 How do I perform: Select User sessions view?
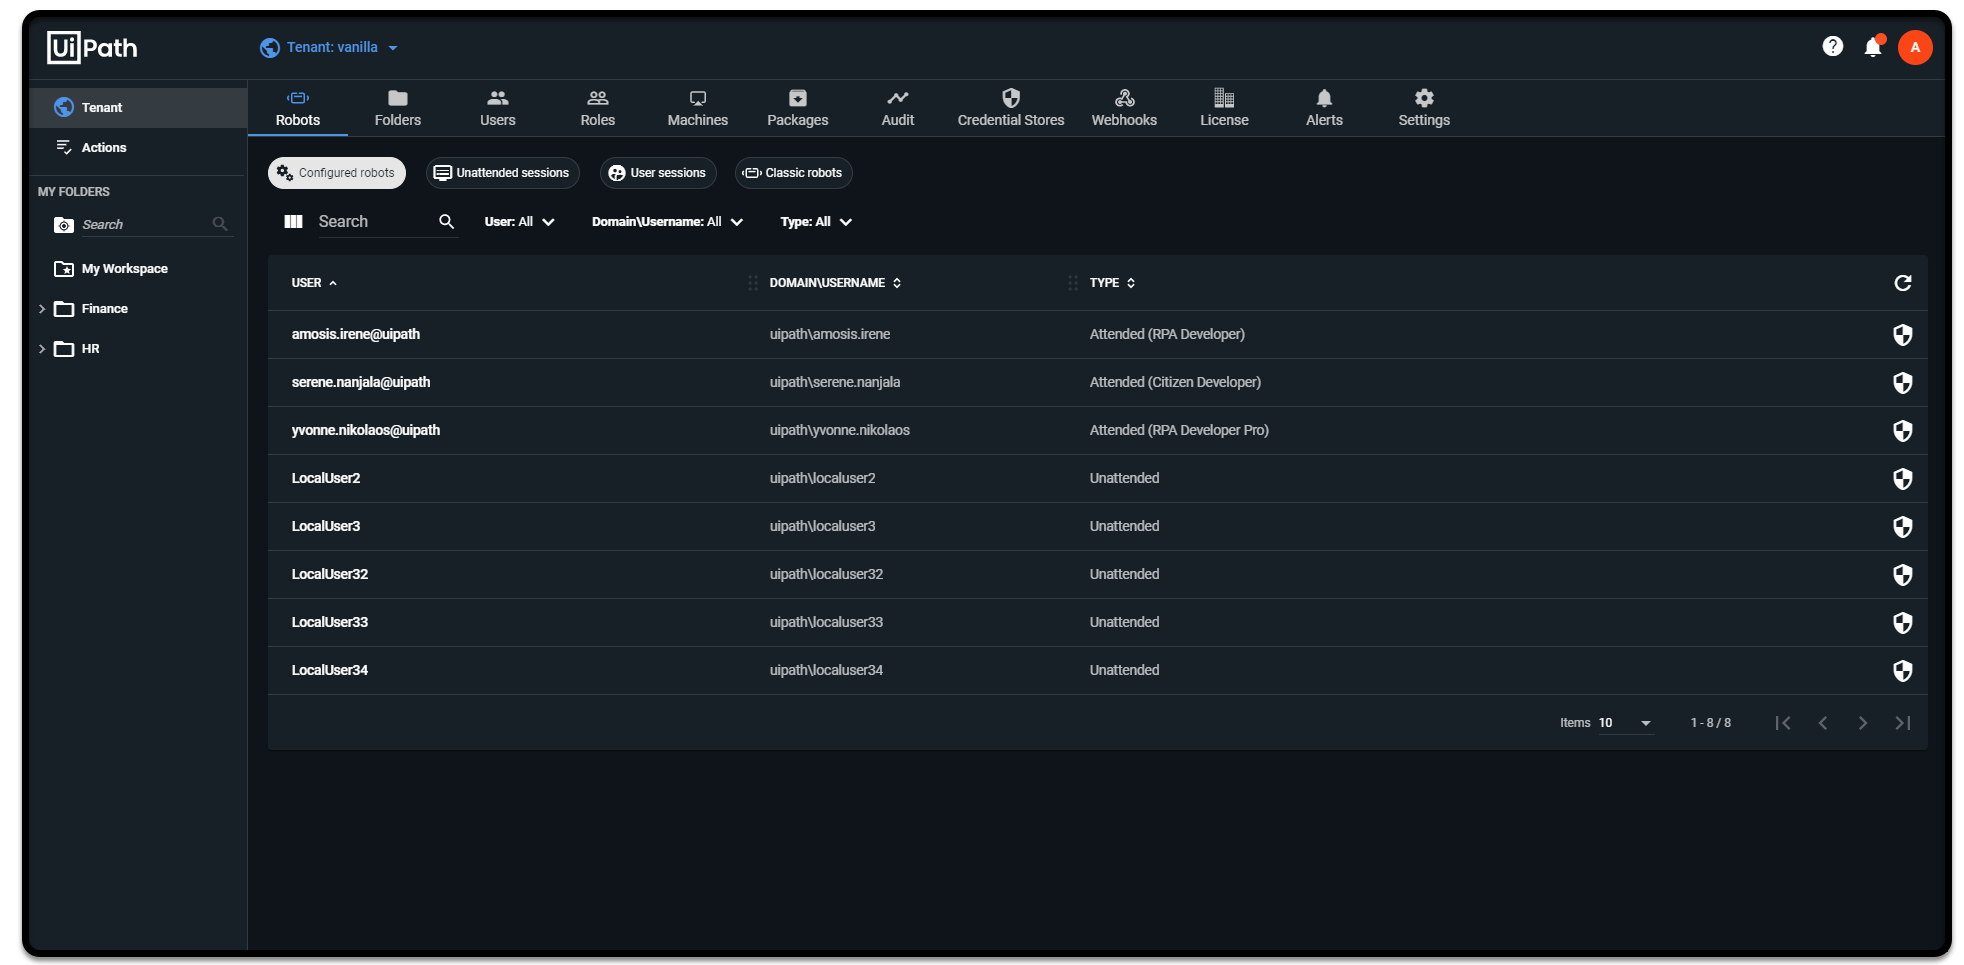coord(657,172)
